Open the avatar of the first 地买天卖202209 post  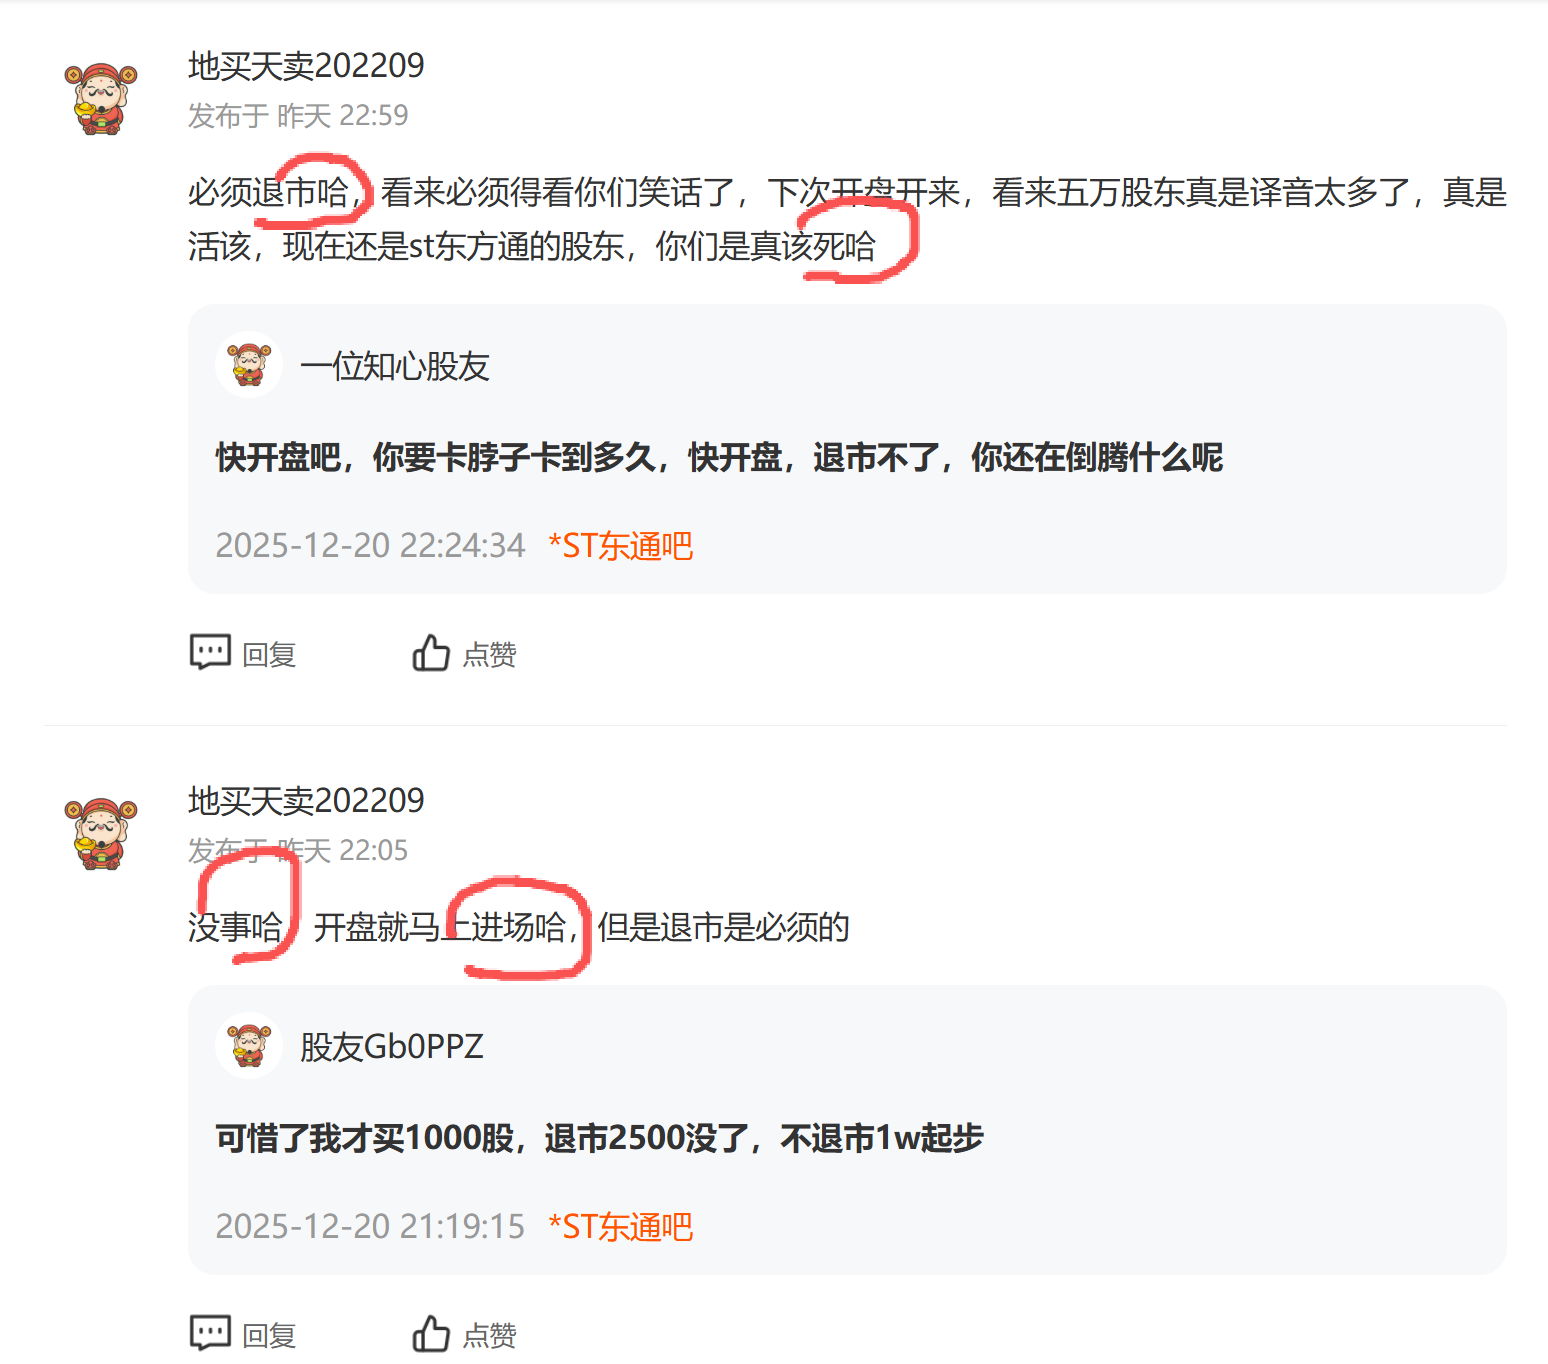click(101, 98)
